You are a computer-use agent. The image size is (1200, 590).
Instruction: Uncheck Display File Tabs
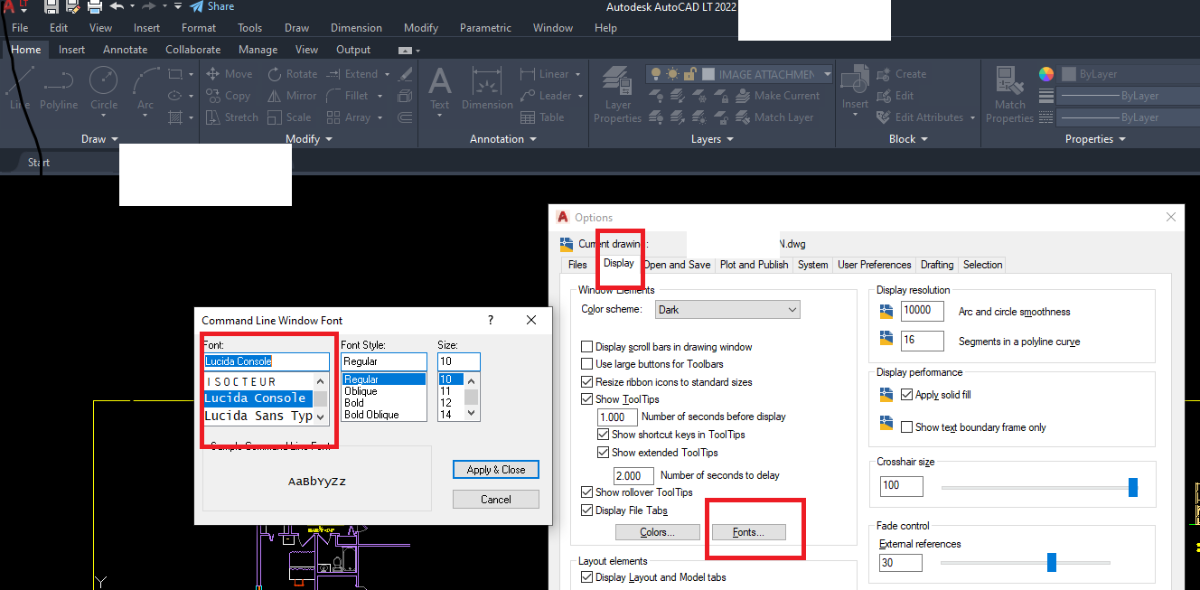(x=587, y=510)
